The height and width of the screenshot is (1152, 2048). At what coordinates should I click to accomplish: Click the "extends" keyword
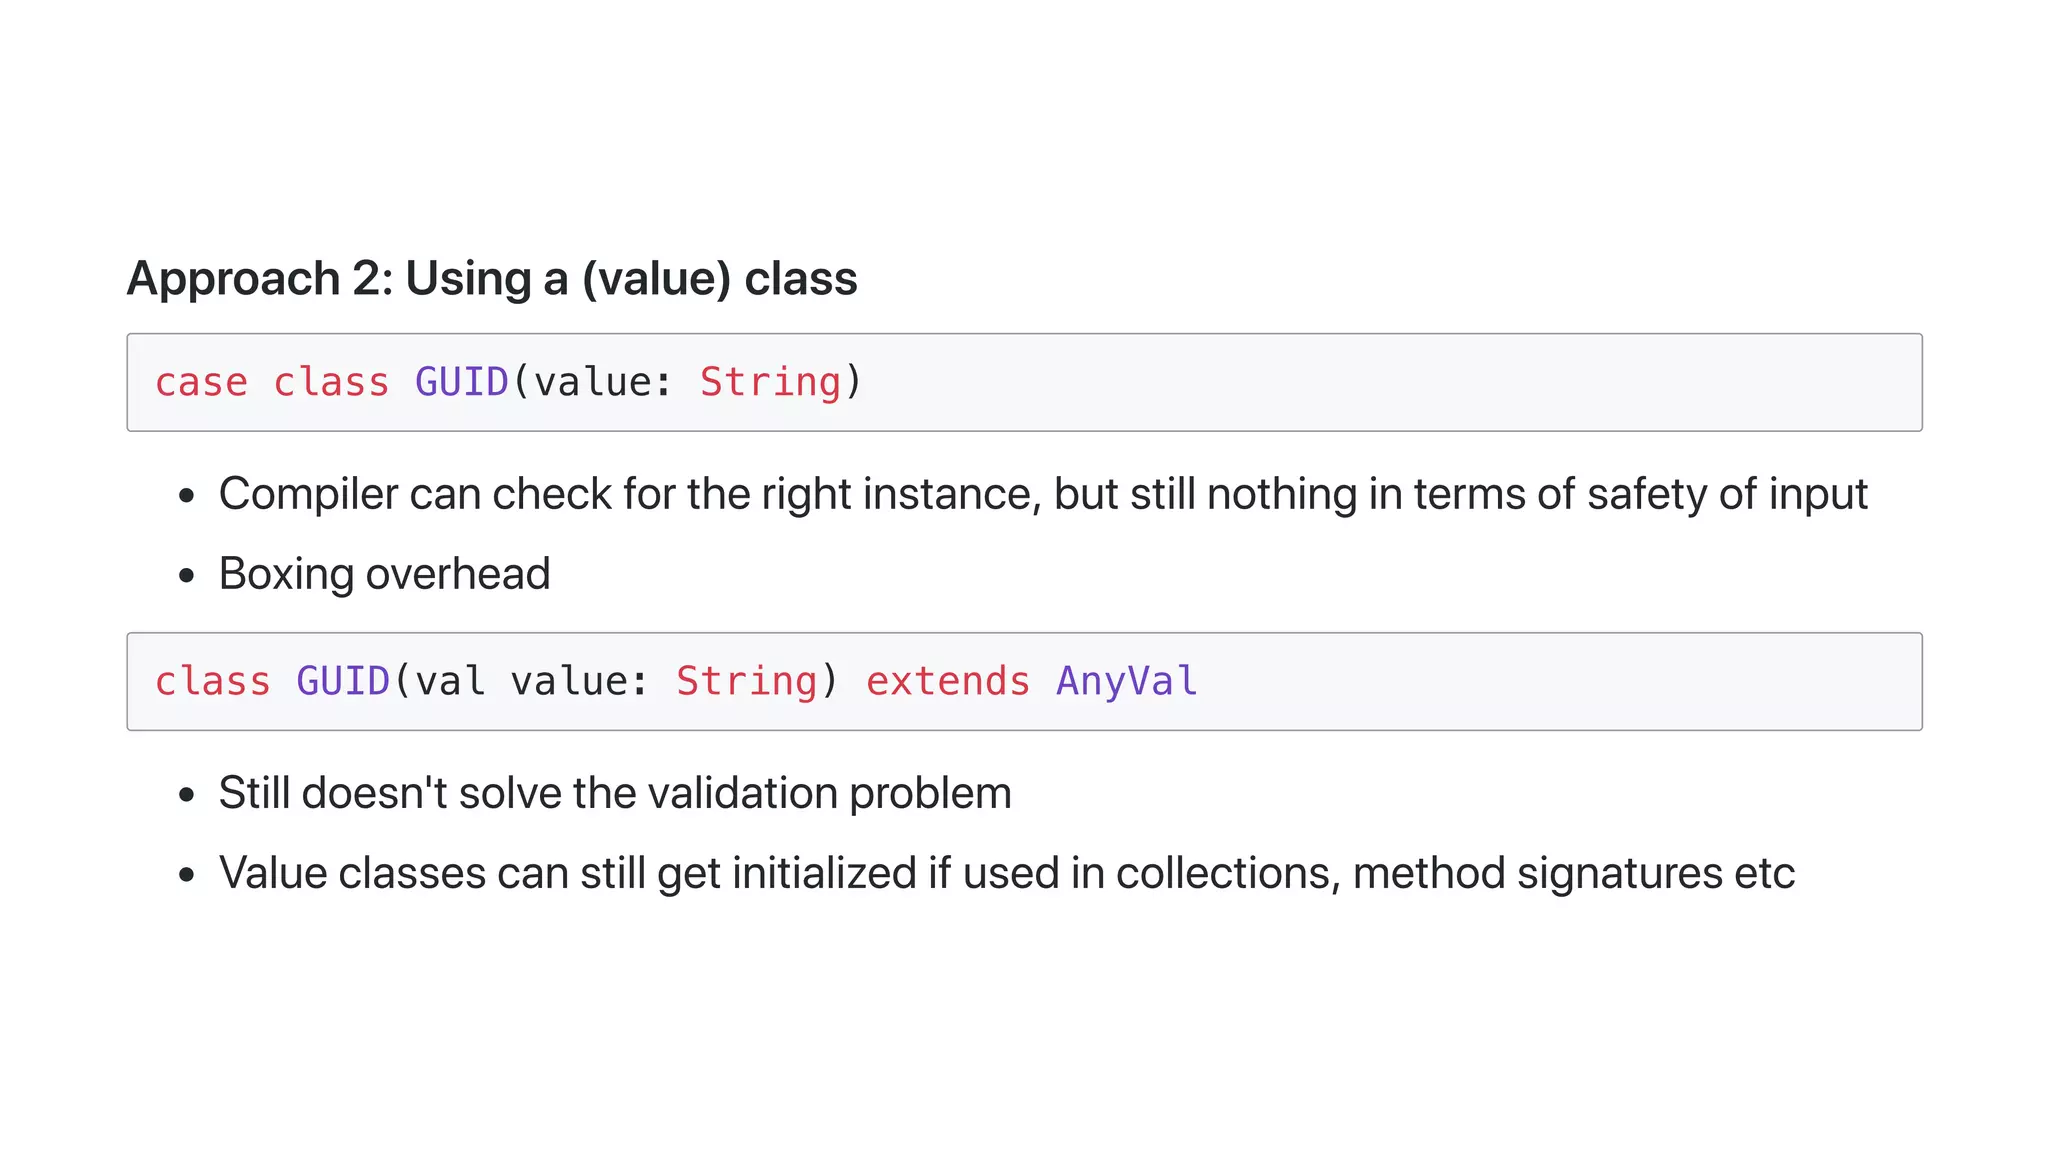(x=947, y=681)
